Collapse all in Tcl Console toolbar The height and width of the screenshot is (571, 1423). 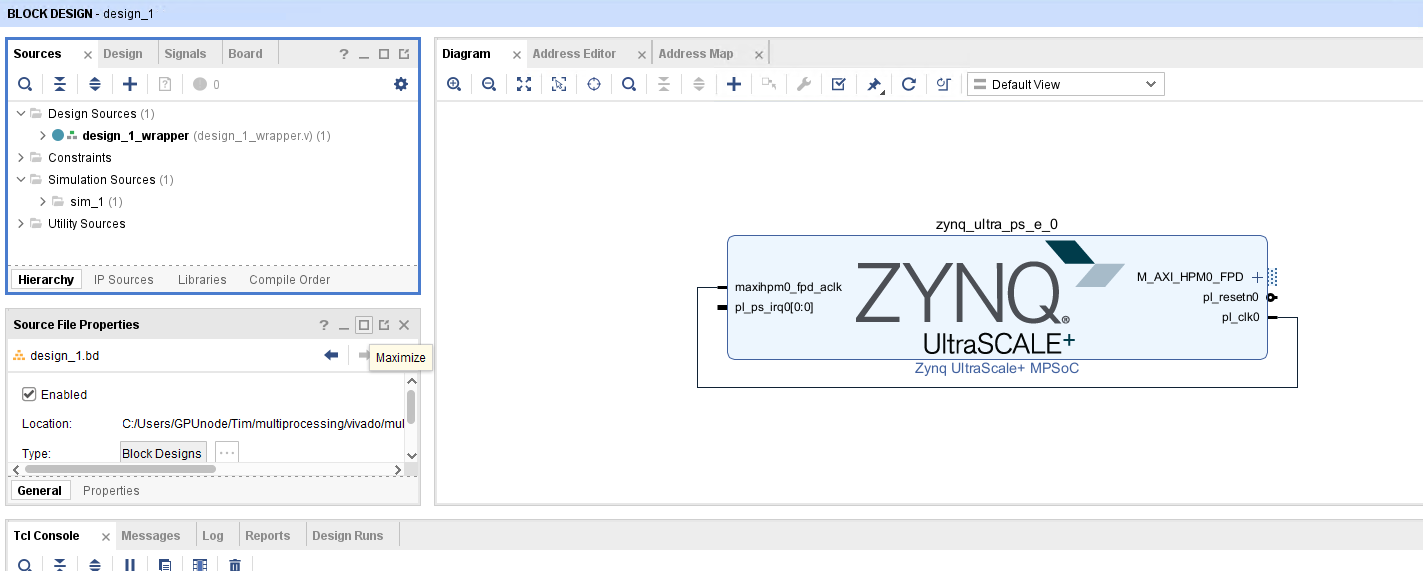(x=60, y=565)
